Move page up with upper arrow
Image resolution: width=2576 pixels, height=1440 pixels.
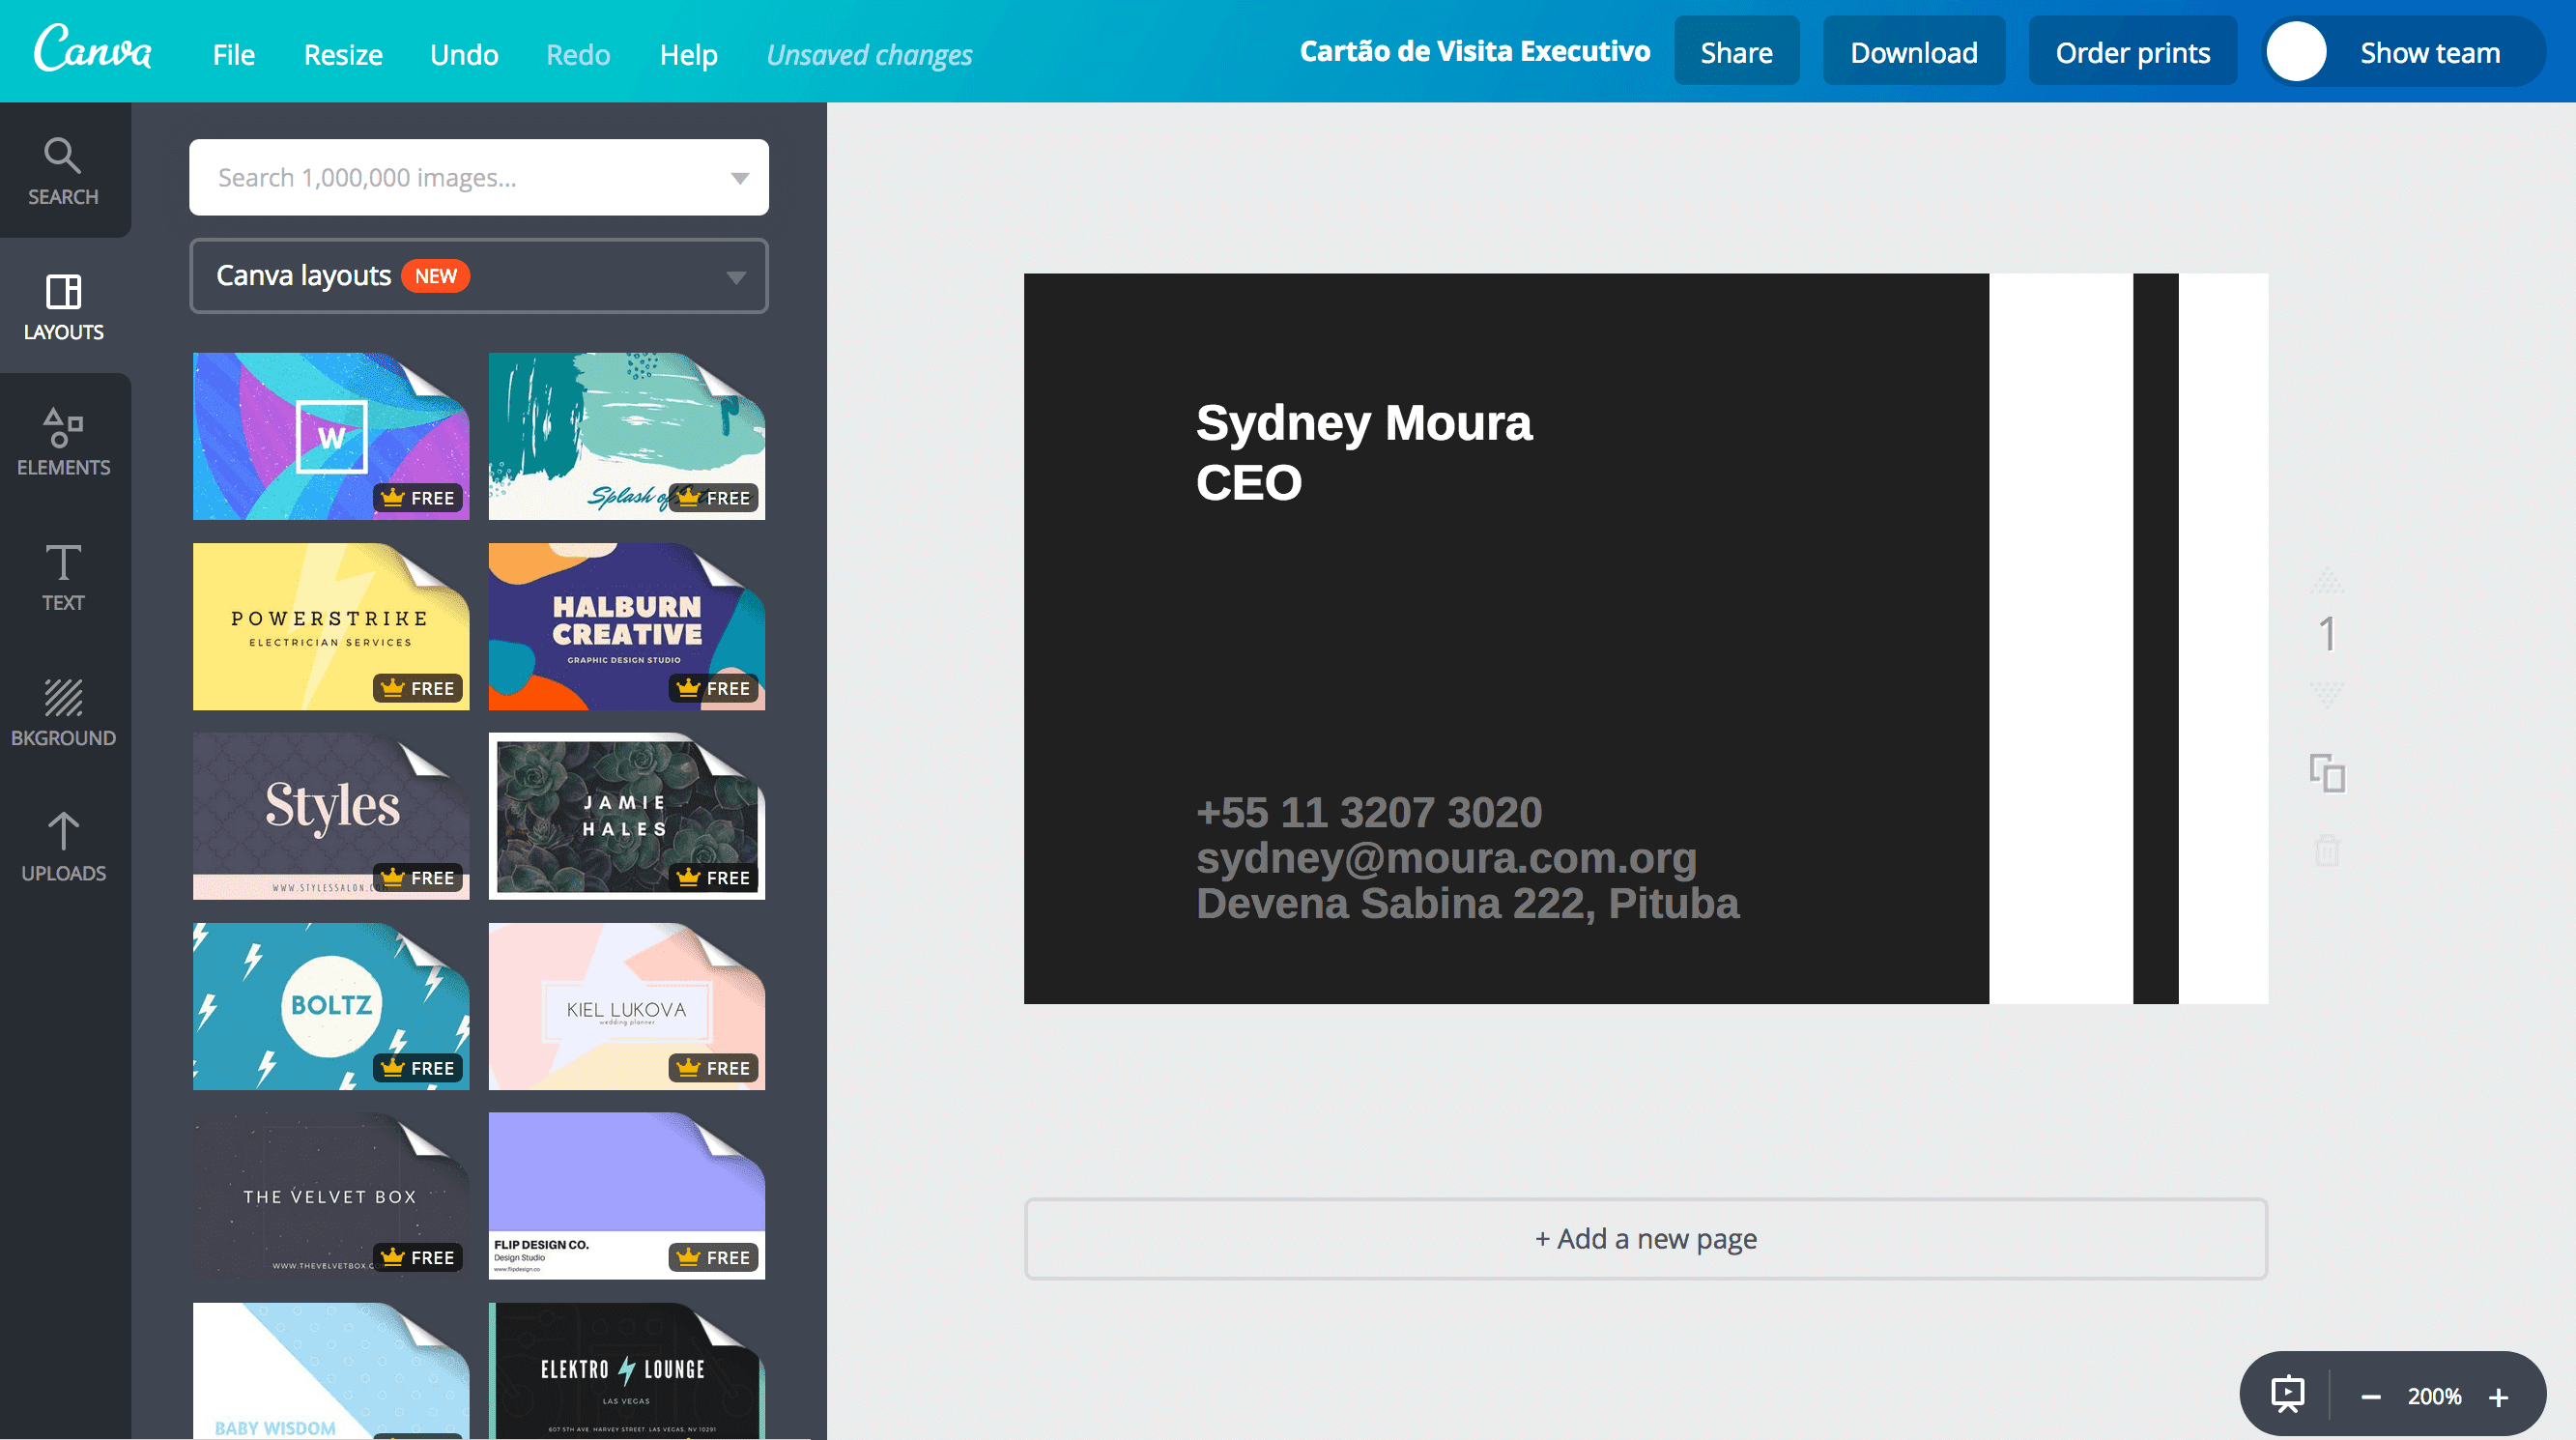click(2327, 579)
